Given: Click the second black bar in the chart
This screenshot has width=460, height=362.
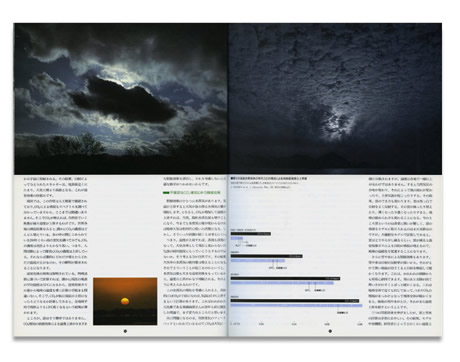Looking at the screenshot, I should (266, 256).
